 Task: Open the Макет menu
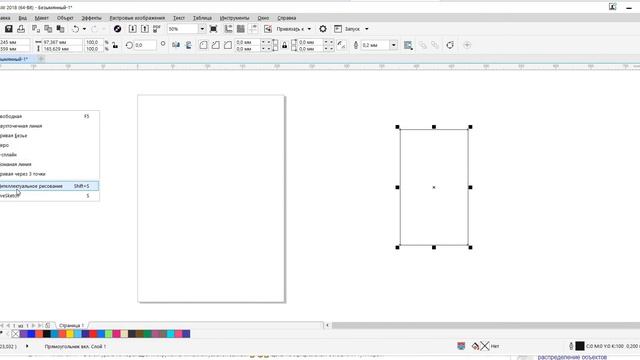41,18
